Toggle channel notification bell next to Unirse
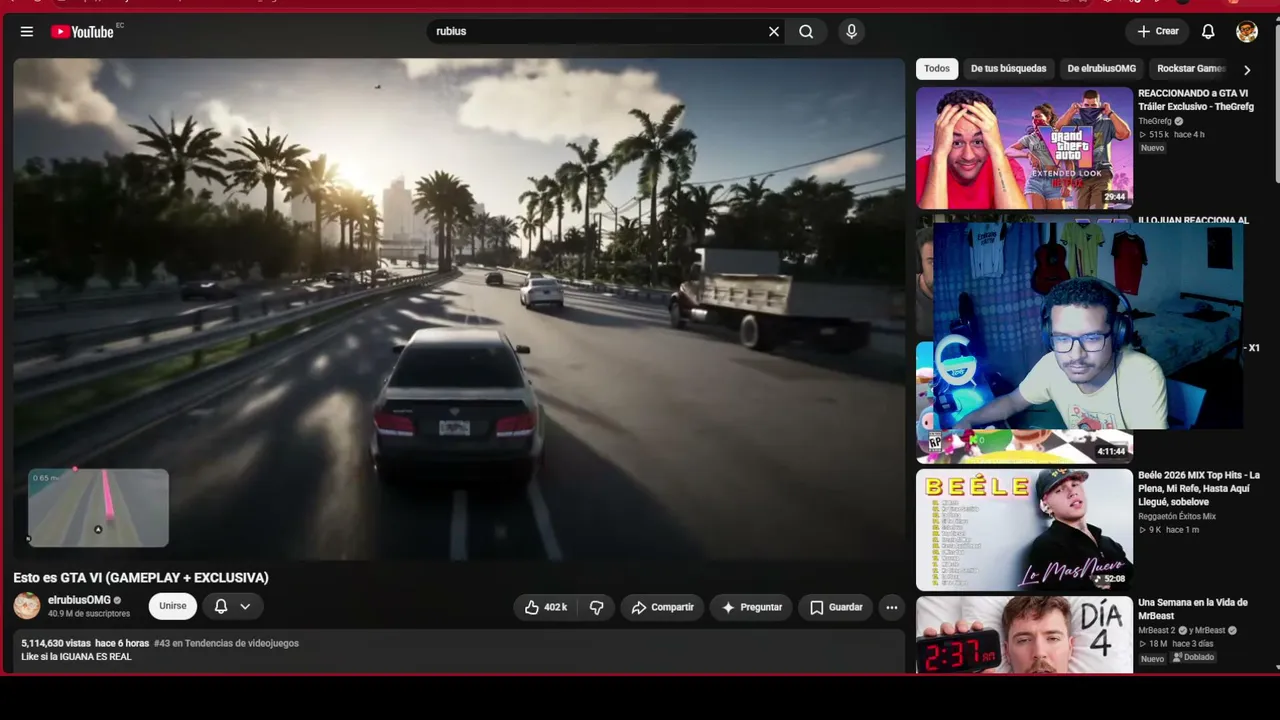1280x720 pixels. 221,606
